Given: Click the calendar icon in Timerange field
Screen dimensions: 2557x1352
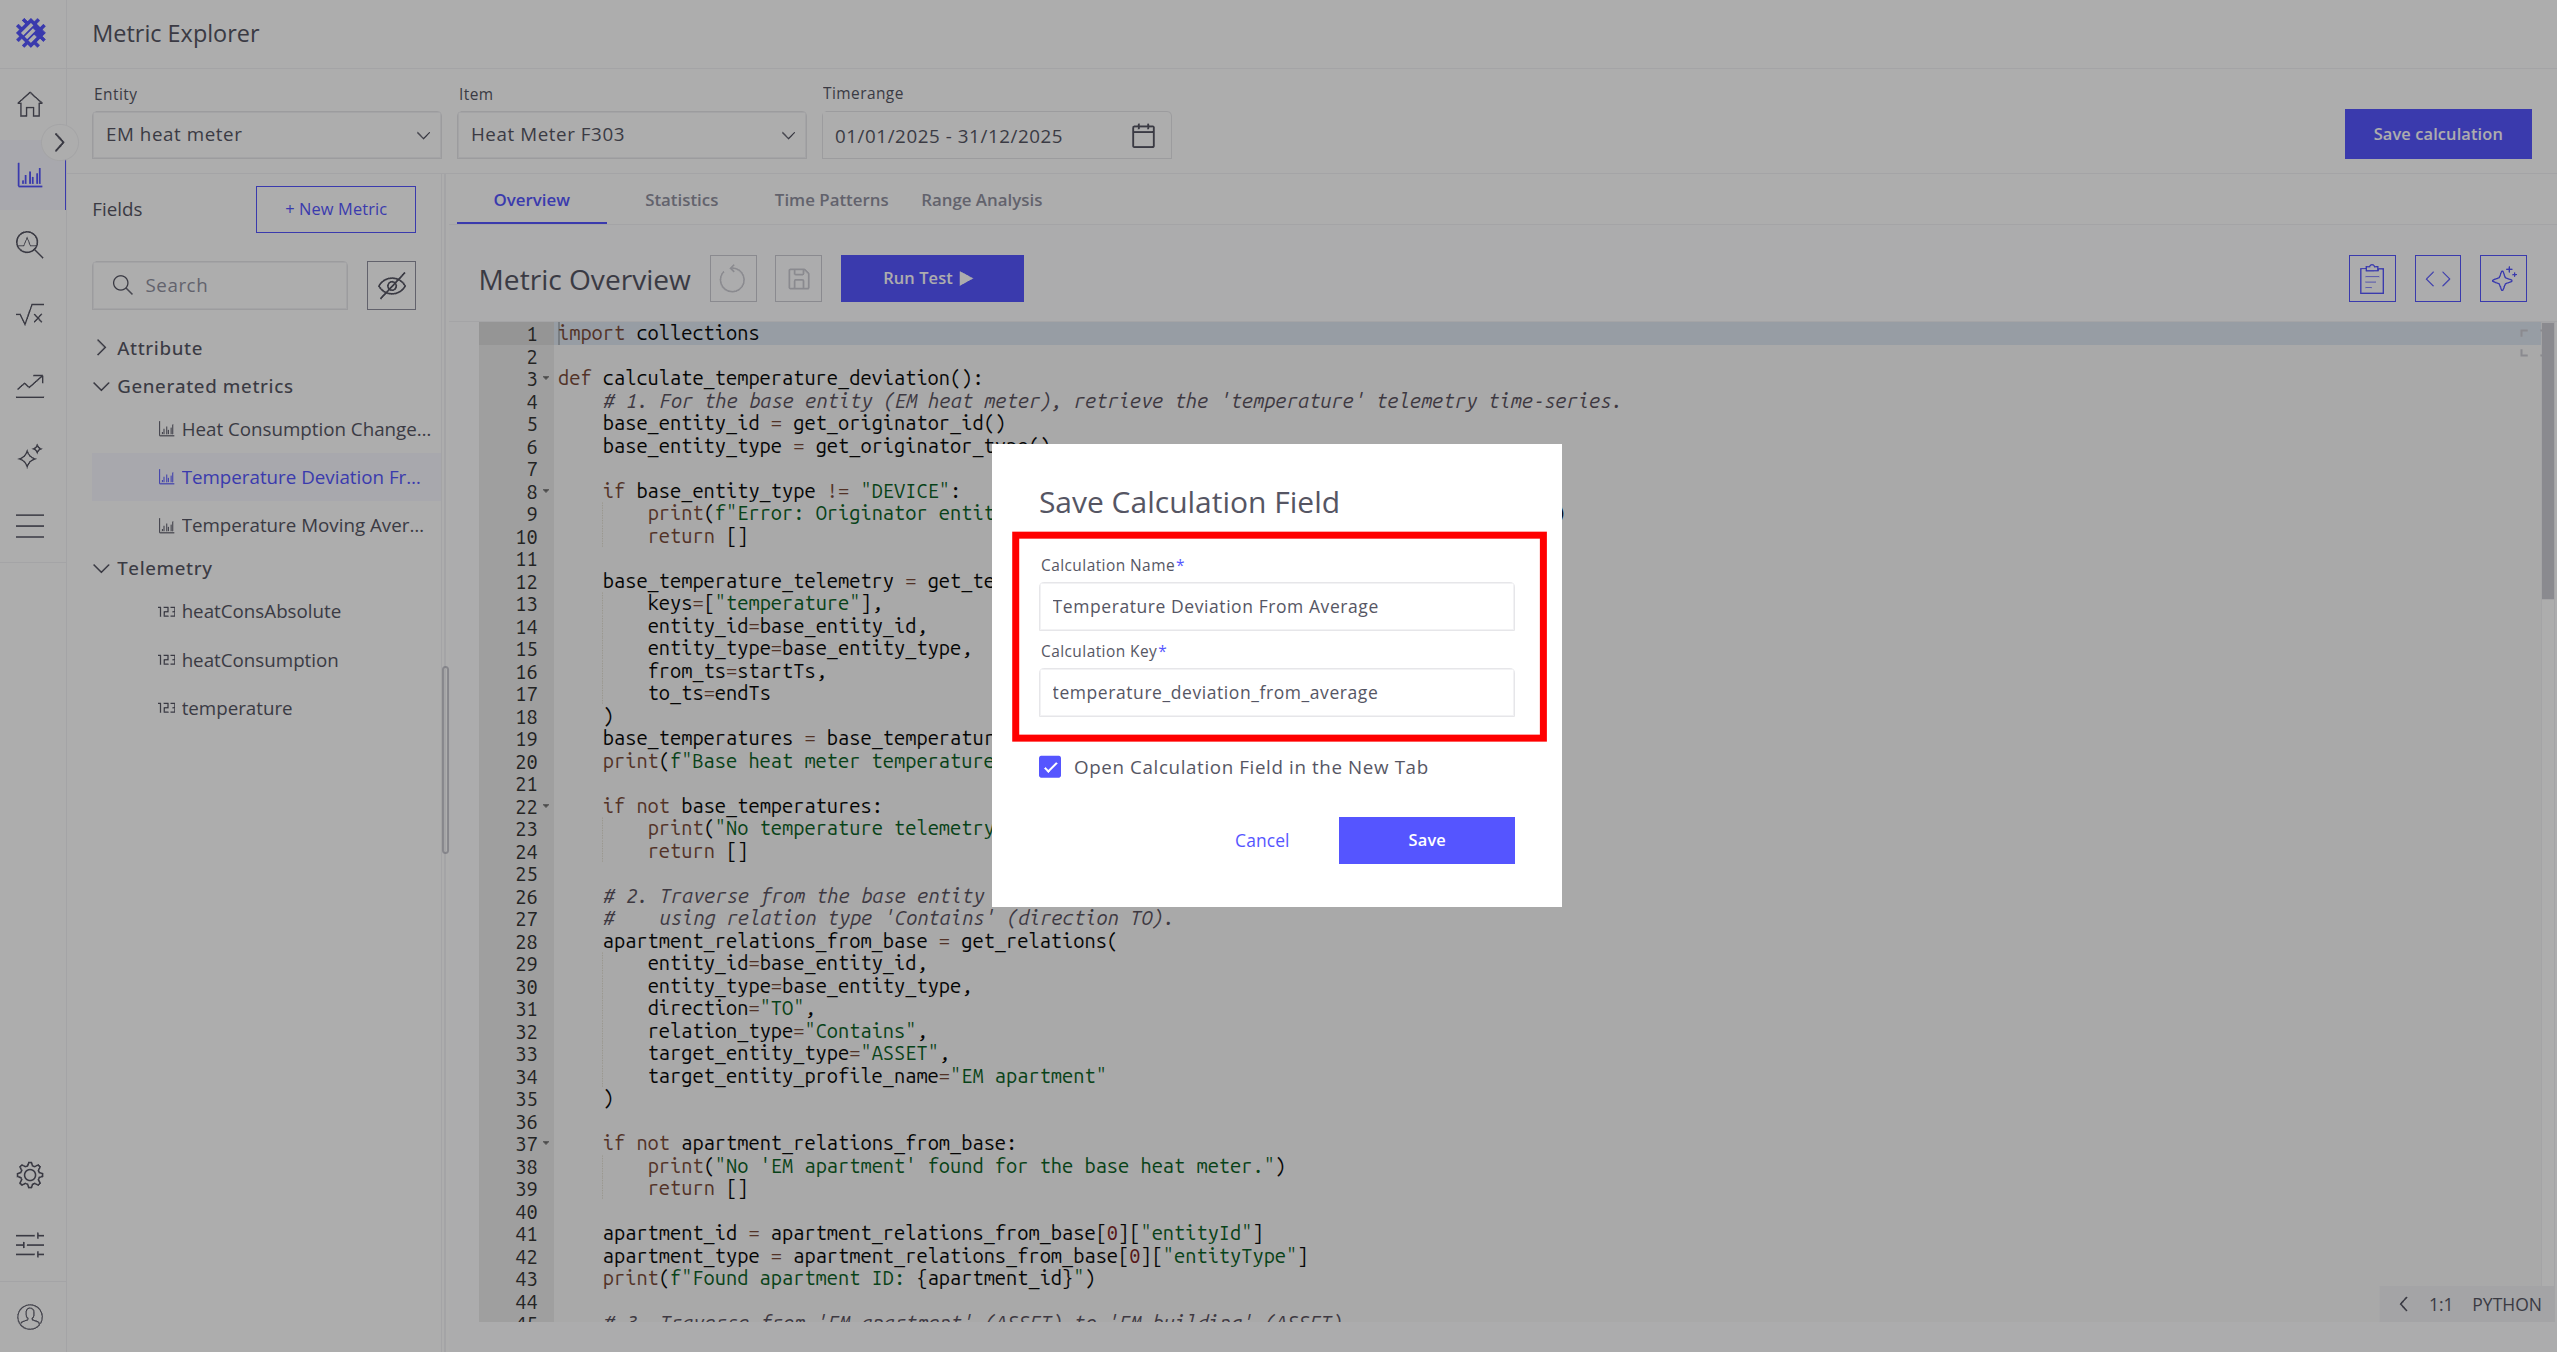Looking at the screenshot, I should coord(1143,136).
